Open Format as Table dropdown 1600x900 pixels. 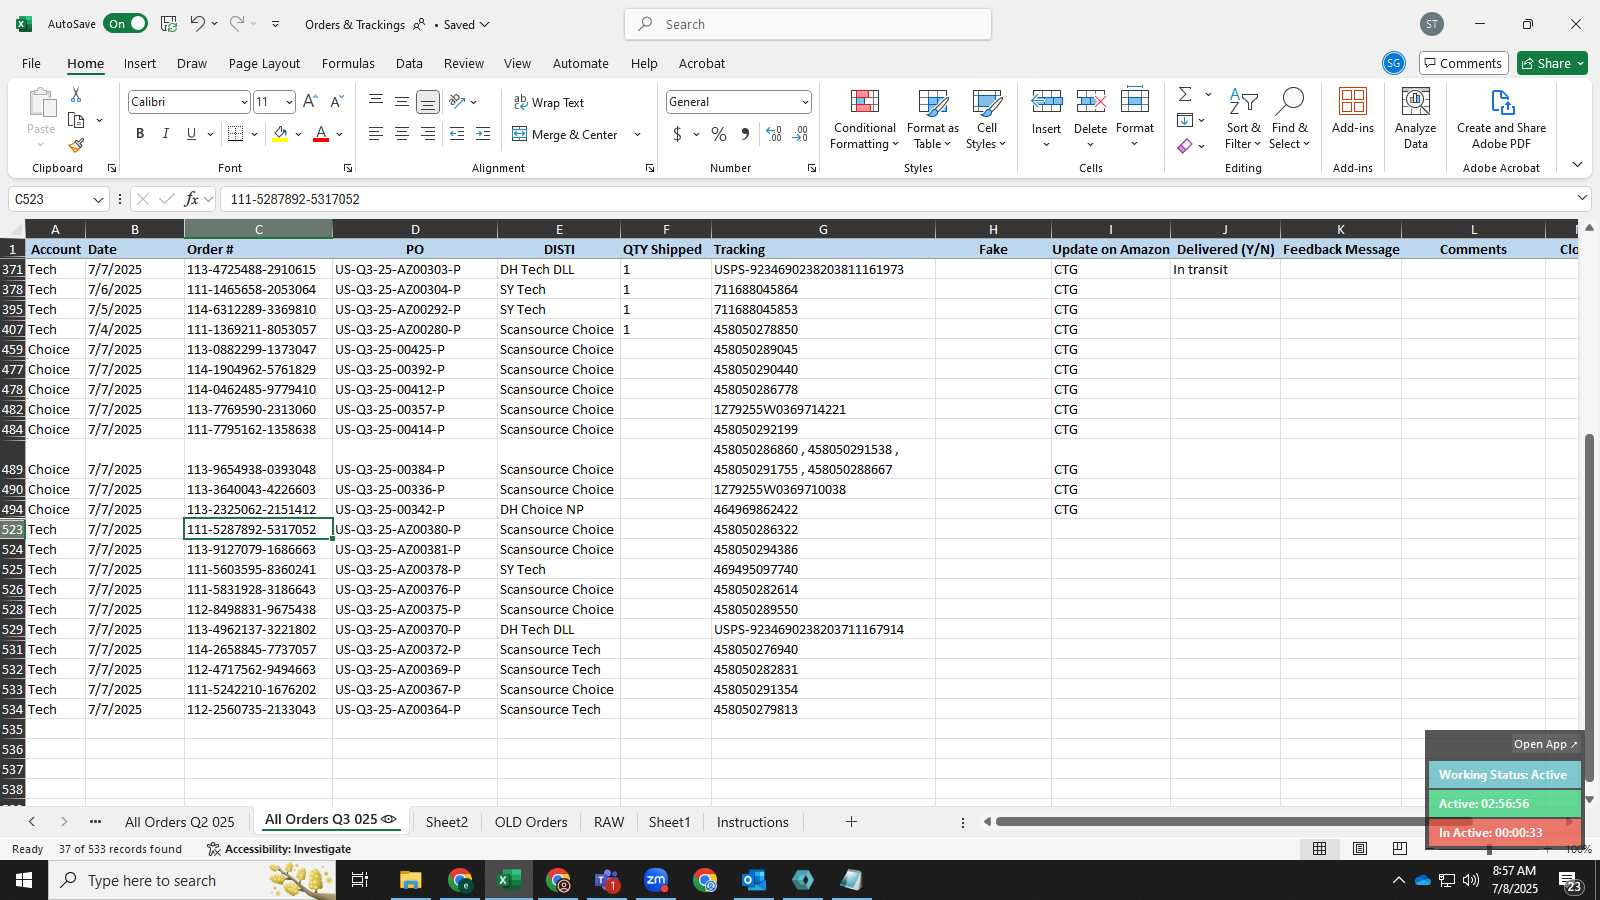(x=932, y=118)
